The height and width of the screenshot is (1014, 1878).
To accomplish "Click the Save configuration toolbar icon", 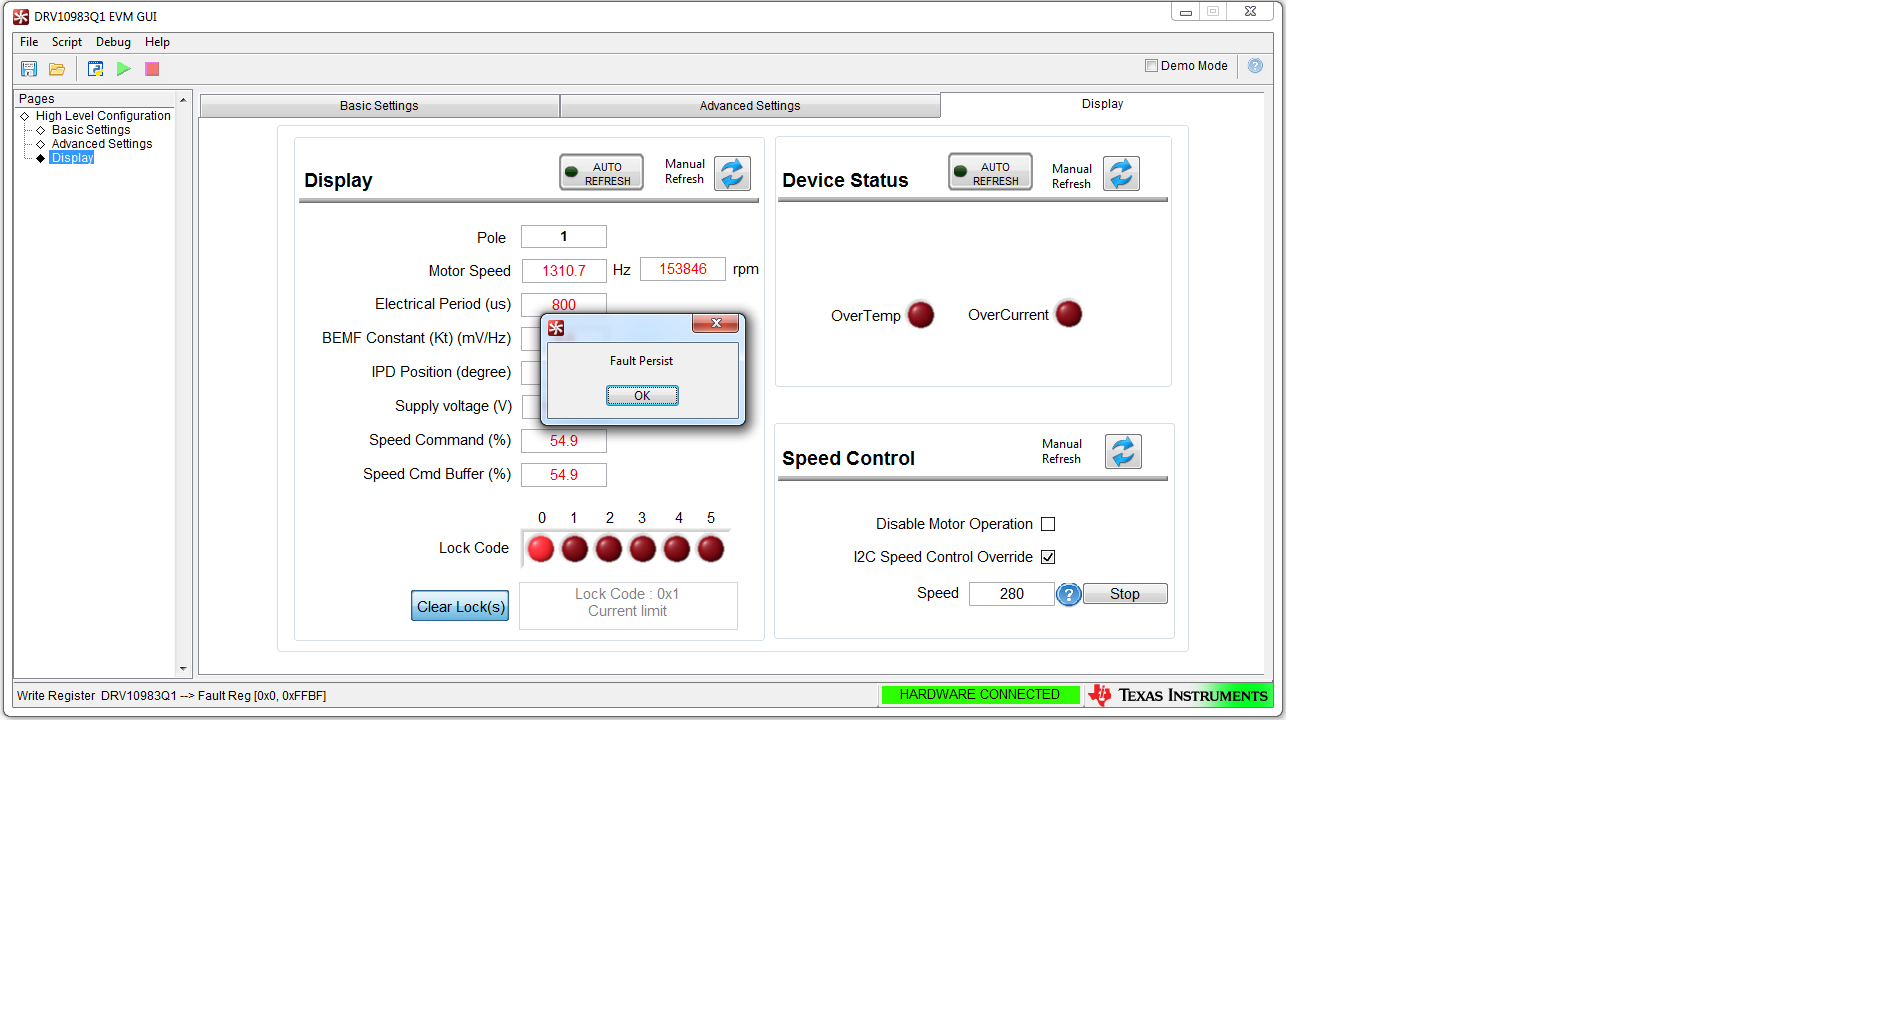I will (x=29, y=69).
